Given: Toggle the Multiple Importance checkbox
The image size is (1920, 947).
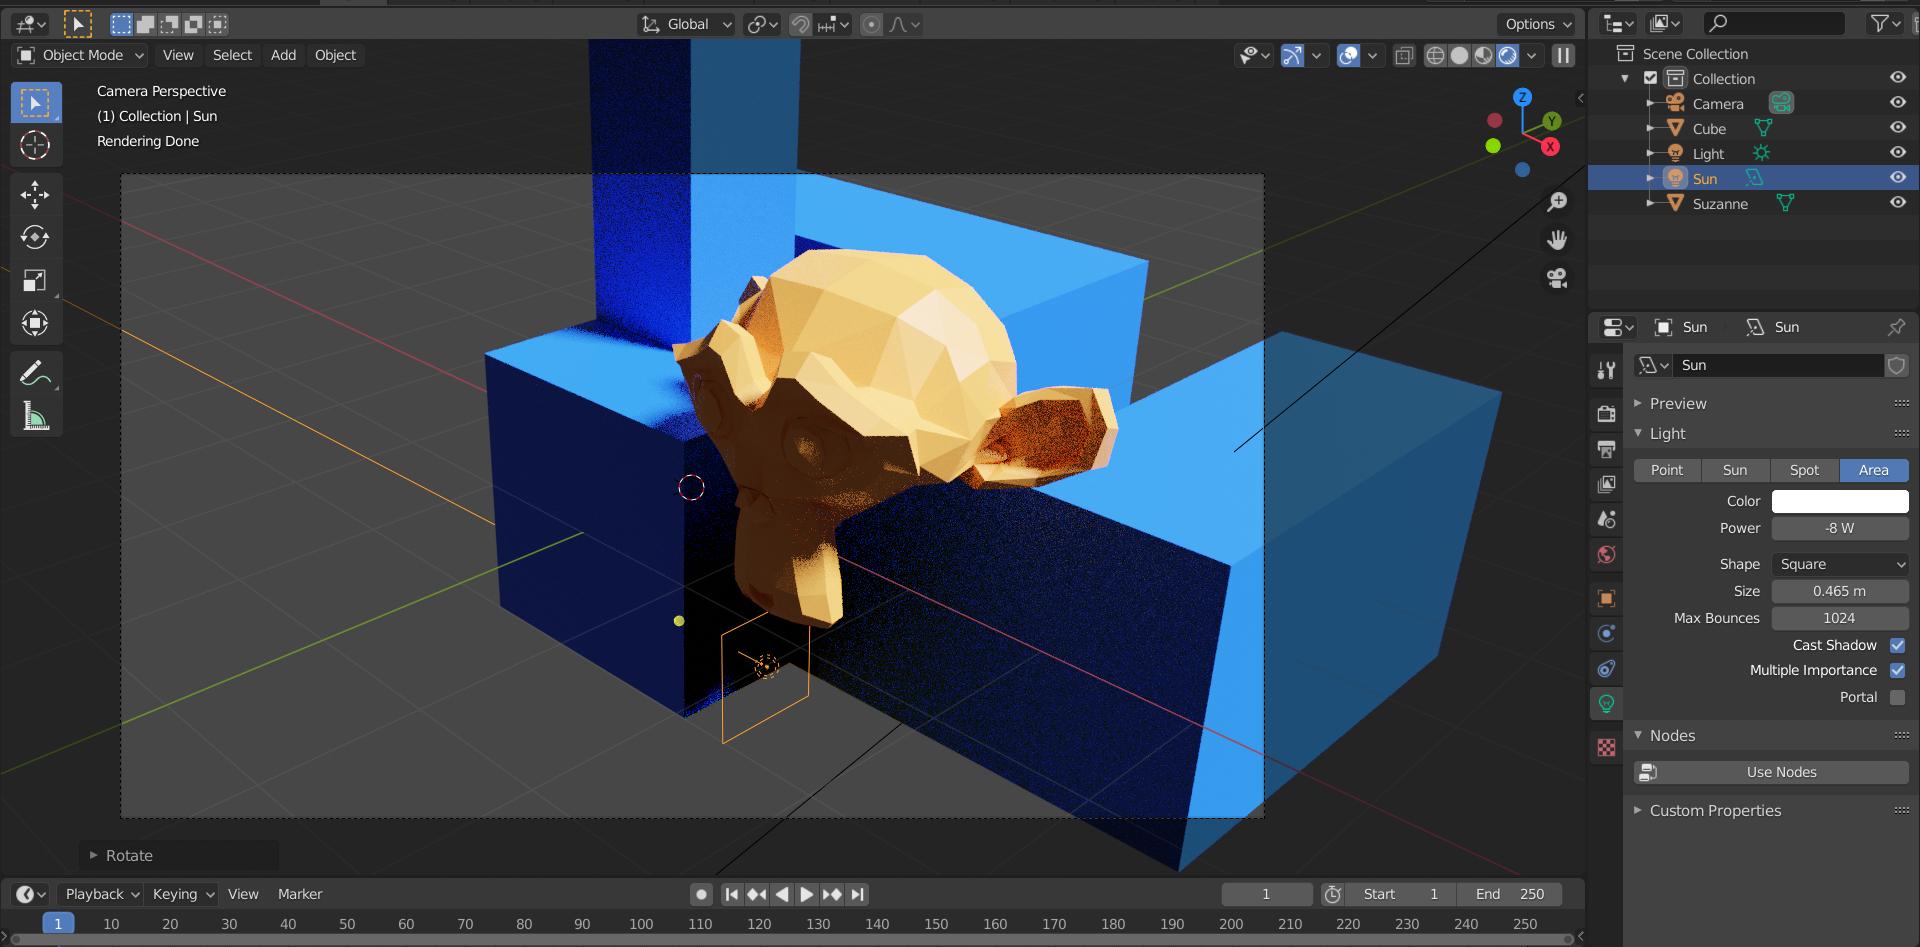Looking at the screenshot, I should (1897, 670).
